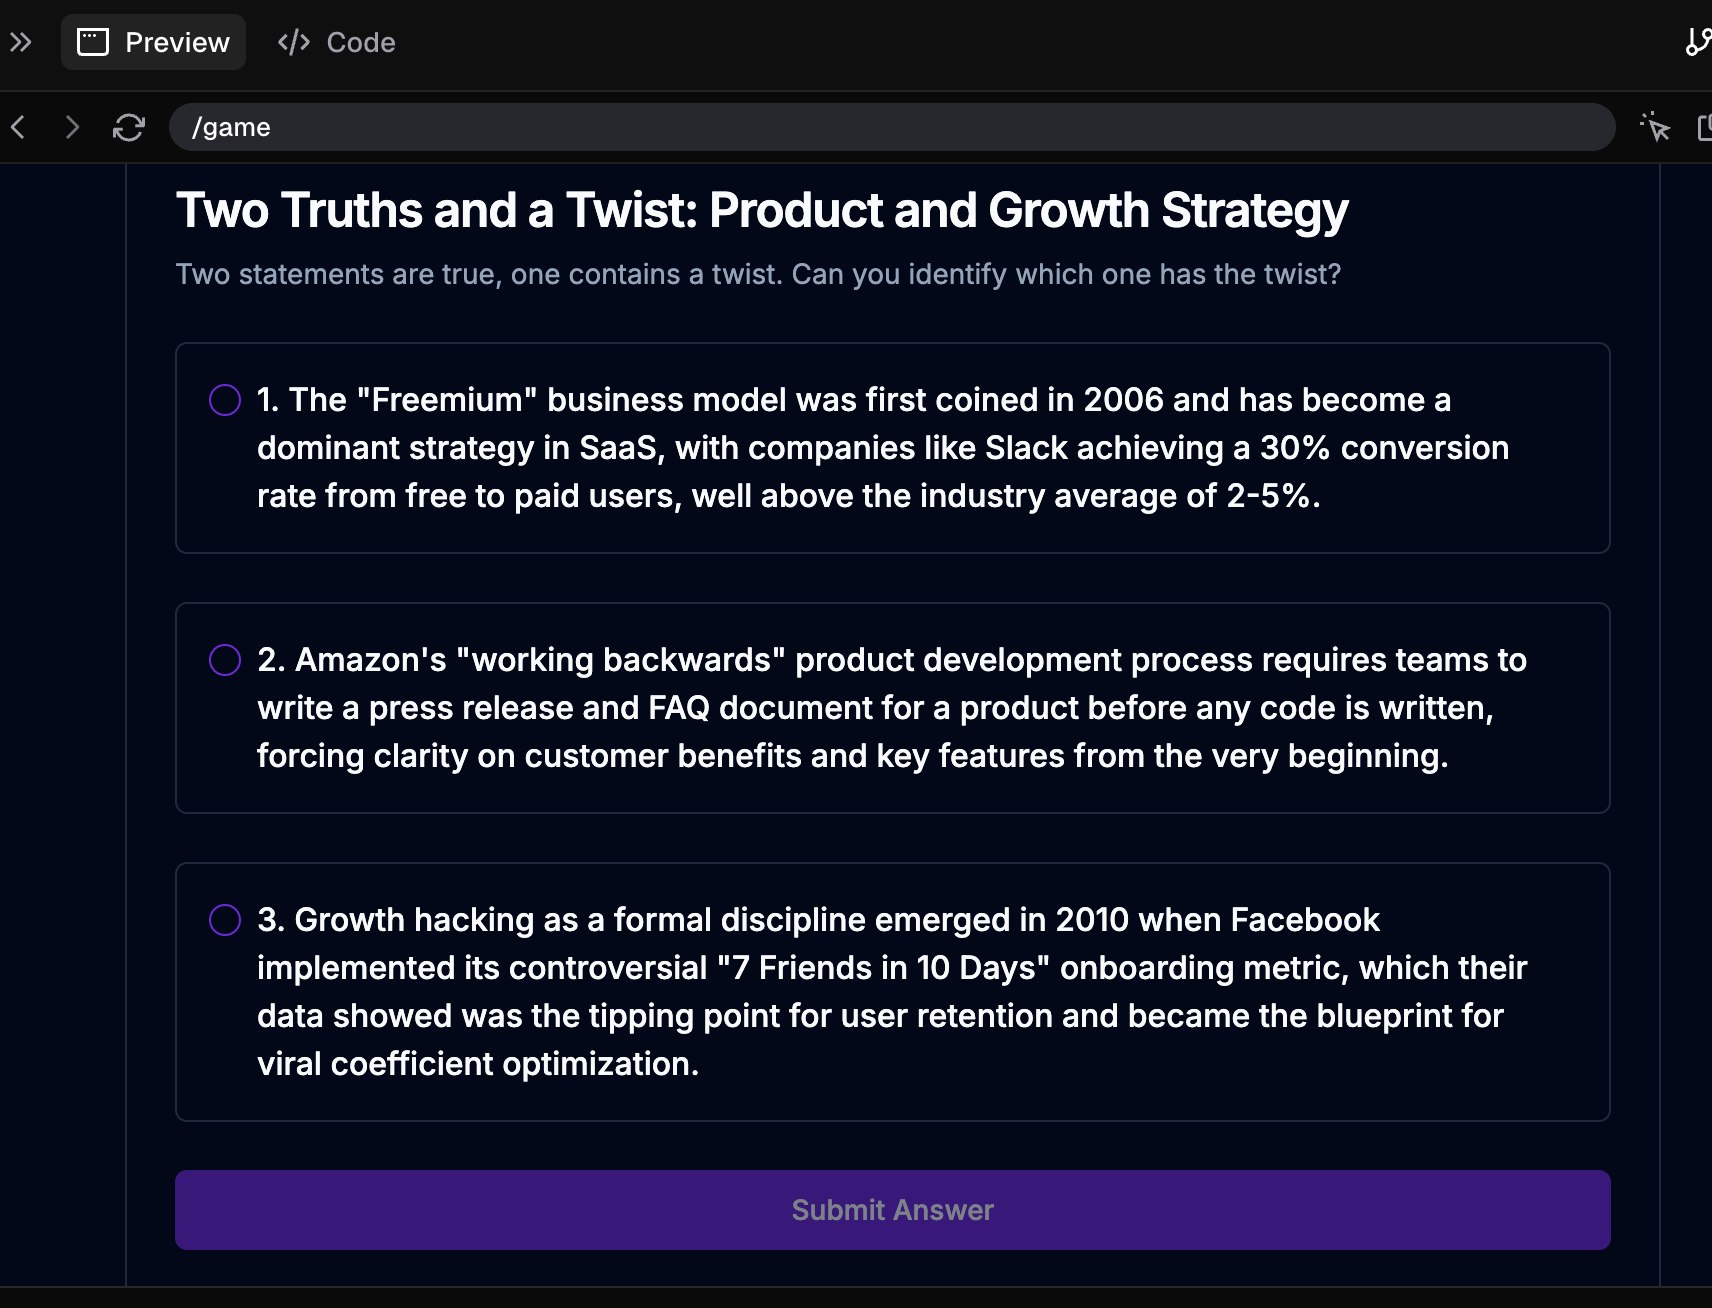Reload the preview page

pos(129,127)
